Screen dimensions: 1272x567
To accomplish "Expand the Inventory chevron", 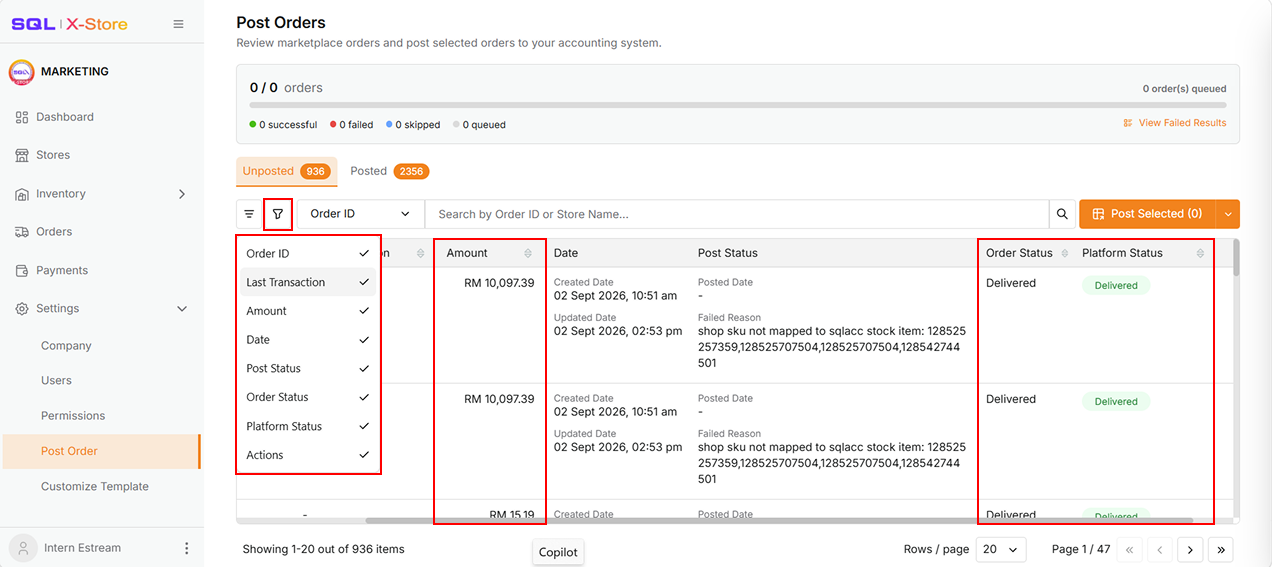I will coord(182,194).
